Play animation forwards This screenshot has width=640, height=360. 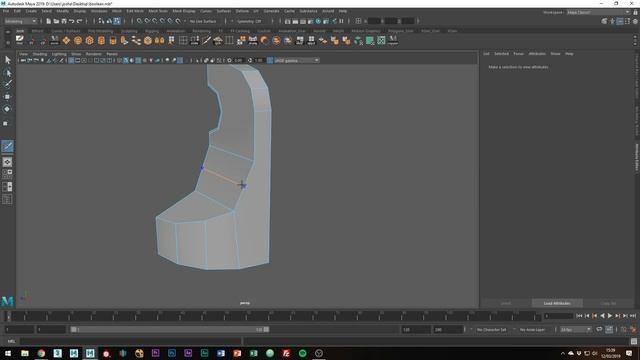tap(610, 316)
